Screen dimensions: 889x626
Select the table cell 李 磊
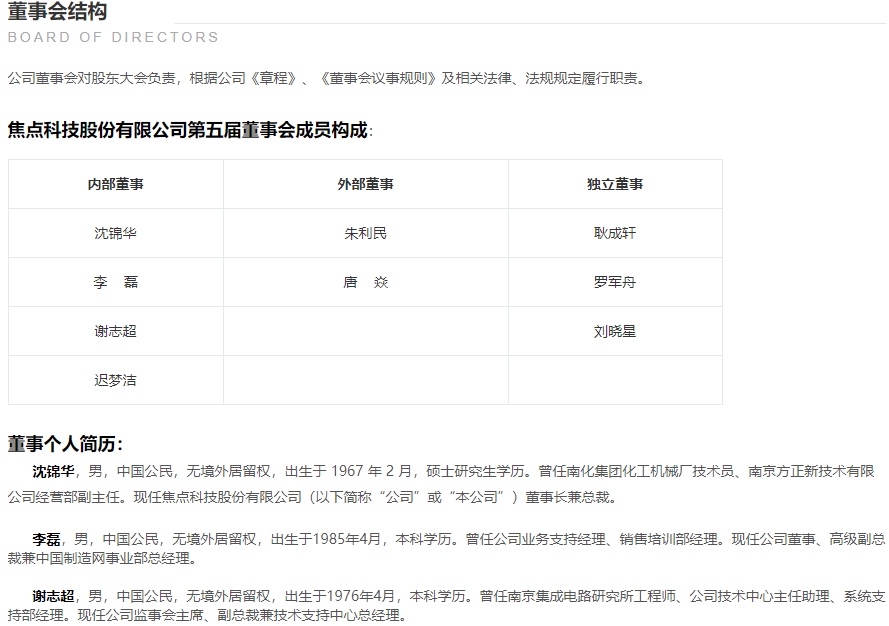point(116,282)
